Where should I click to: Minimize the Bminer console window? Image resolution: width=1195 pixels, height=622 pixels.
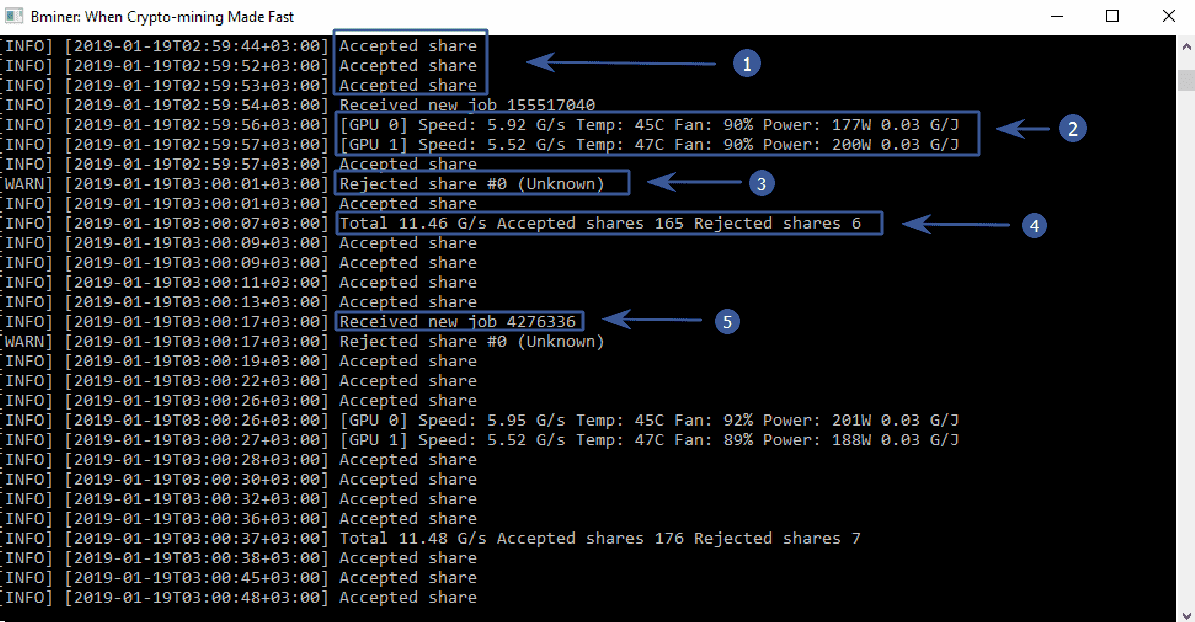pyautogui.click(x=1057, y=17)
